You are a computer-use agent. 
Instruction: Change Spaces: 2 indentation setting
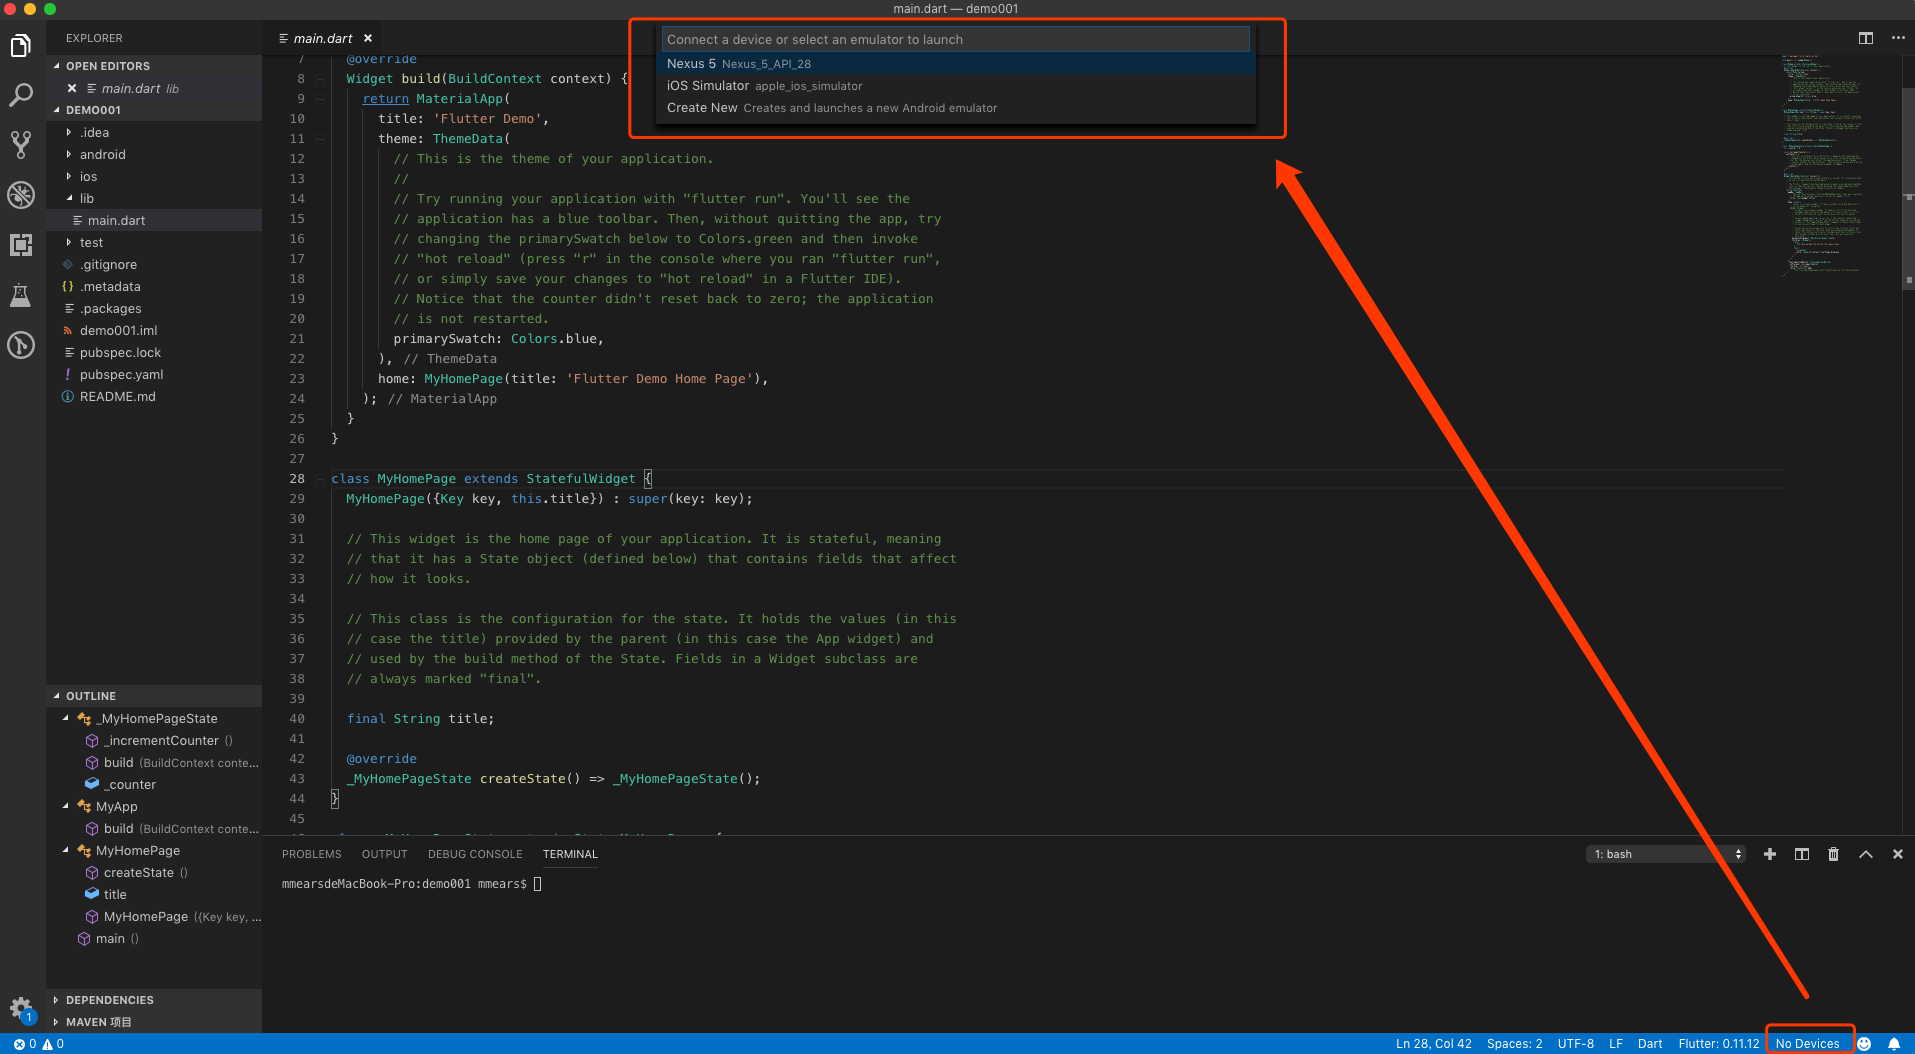(x=1514, y=1044)
